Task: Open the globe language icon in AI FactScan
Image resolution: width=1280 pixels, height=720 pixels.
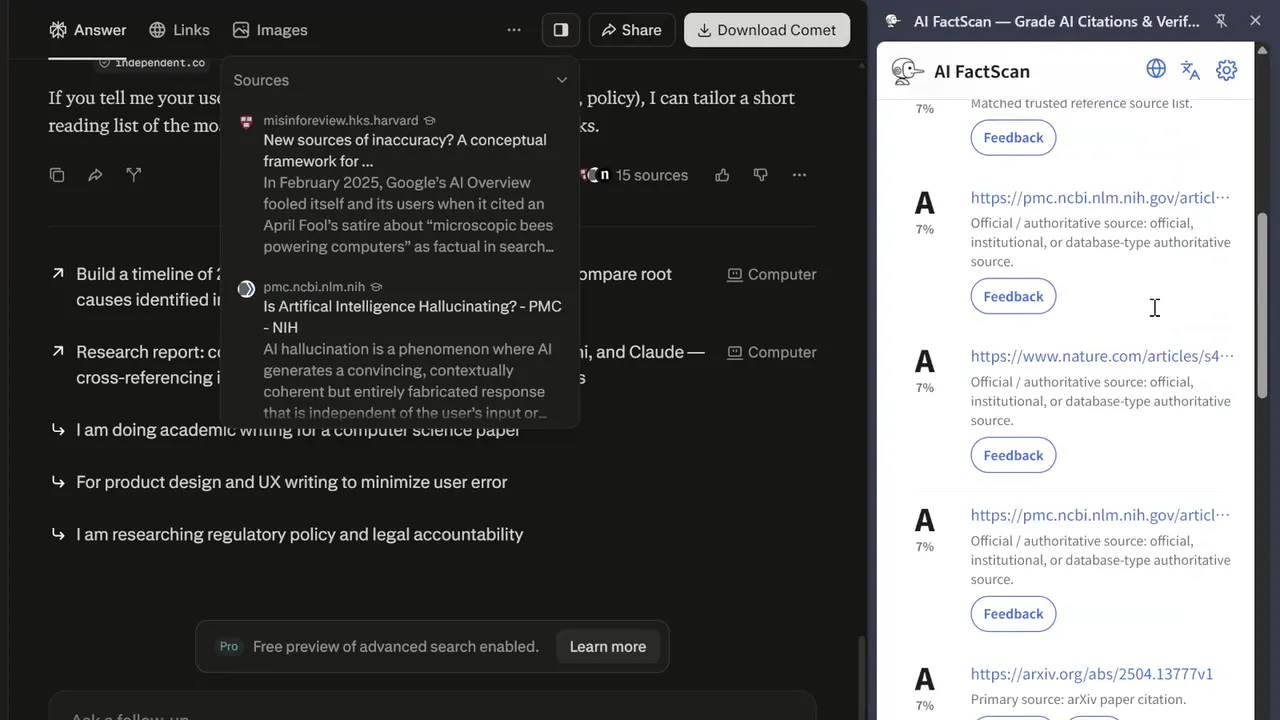Action: pos(1156,69)
